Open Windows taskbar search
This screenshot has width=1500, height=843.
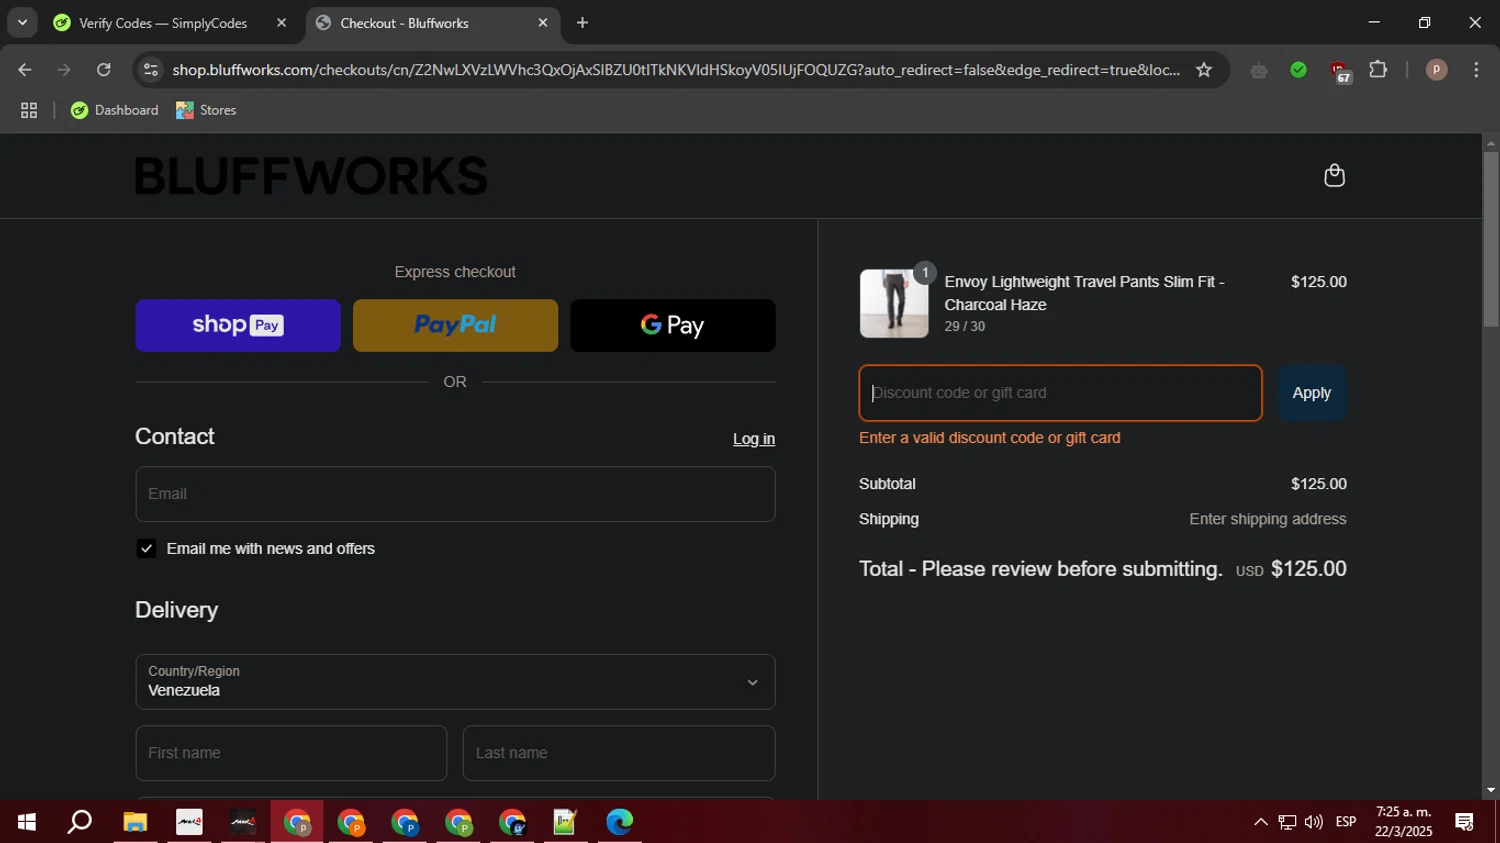coord(80,822)
